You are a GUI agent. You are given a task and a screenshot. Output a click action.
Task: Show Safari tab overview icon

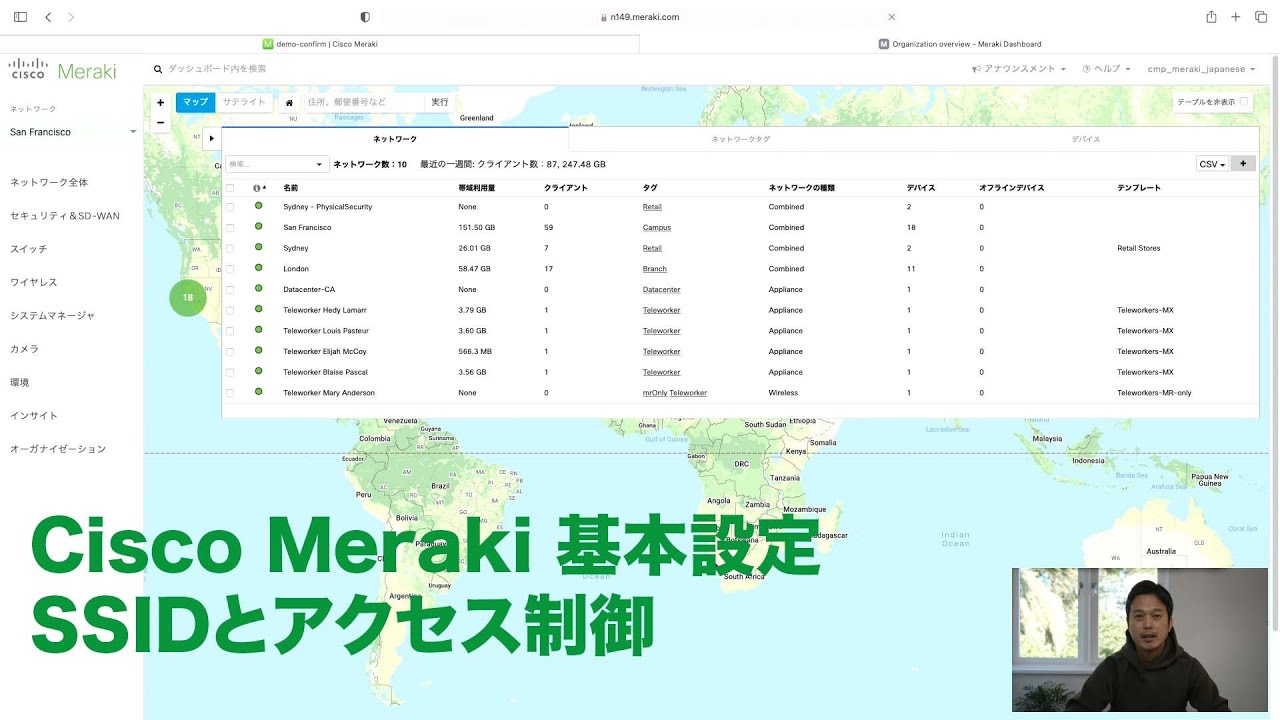[1261, 17]
